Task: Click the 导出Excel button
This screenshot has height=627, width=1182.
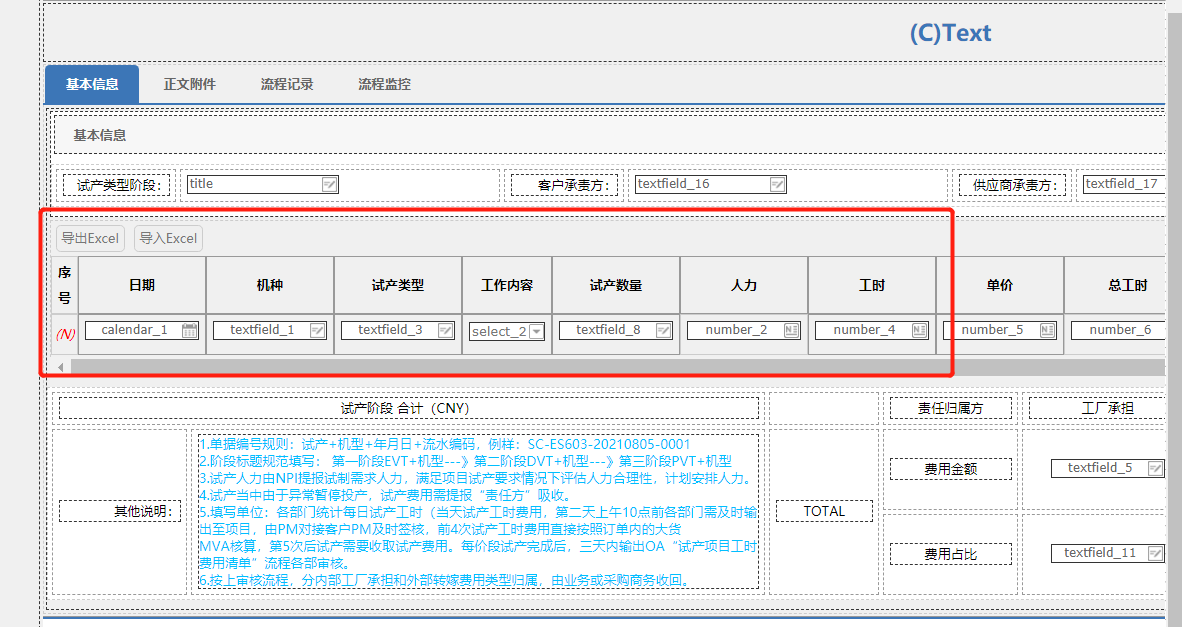Action: [90, 238]
